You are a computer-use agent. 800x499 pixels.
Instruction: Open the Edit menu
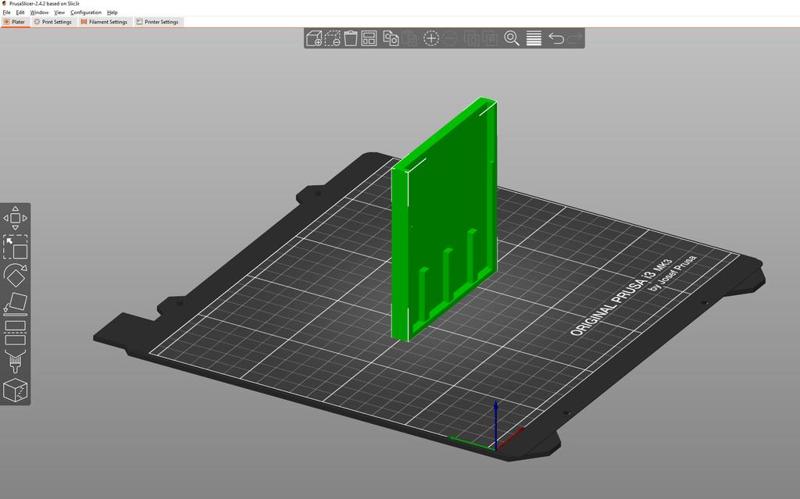20,12
